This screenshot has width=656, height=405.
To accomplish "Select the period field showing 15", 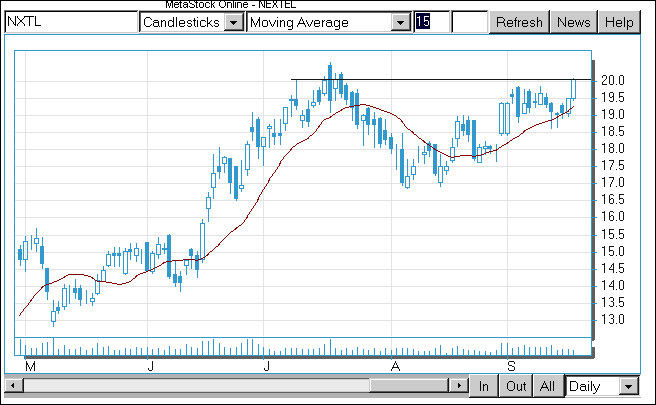I will pyautogui.click(x=432, y=22).
